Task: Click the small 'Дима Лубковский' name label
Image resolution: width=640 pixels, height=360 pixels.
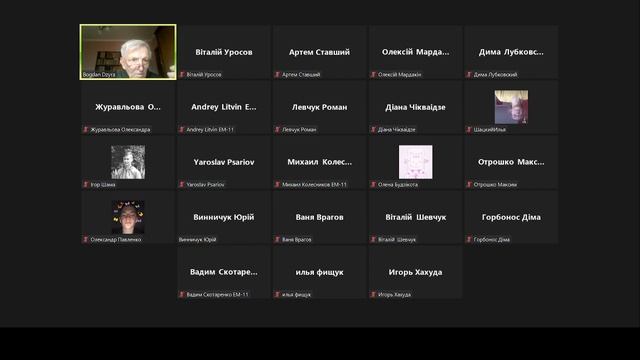Action: [x=496, y=75]
